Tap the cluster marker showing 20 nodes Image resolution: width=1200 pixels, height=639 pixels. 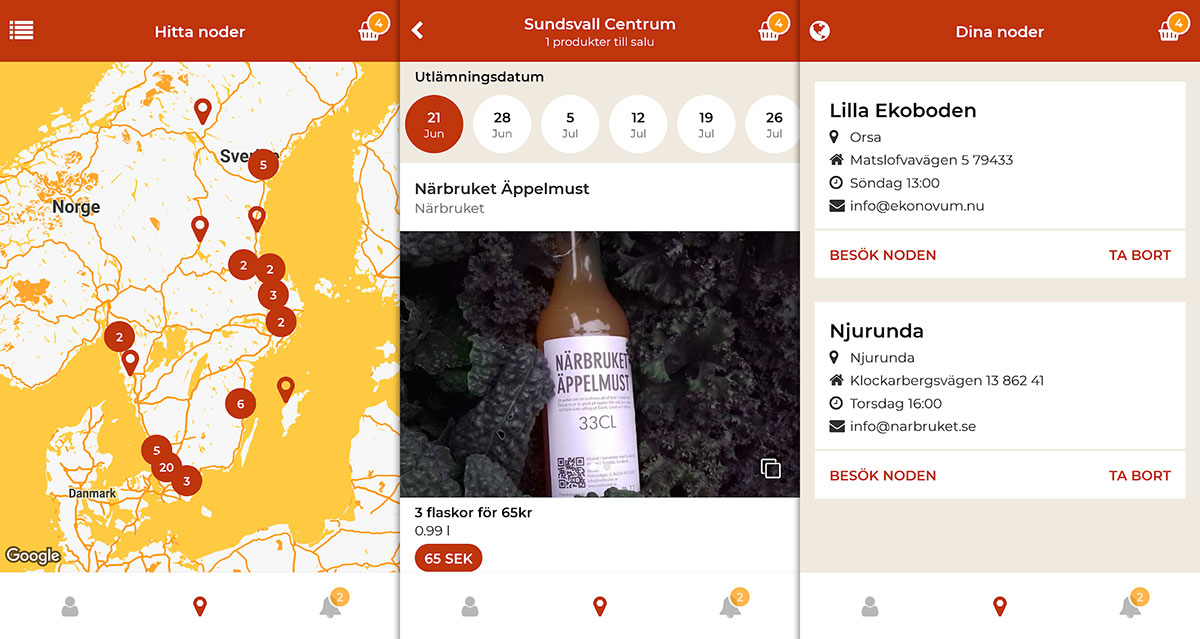[166, 467]
